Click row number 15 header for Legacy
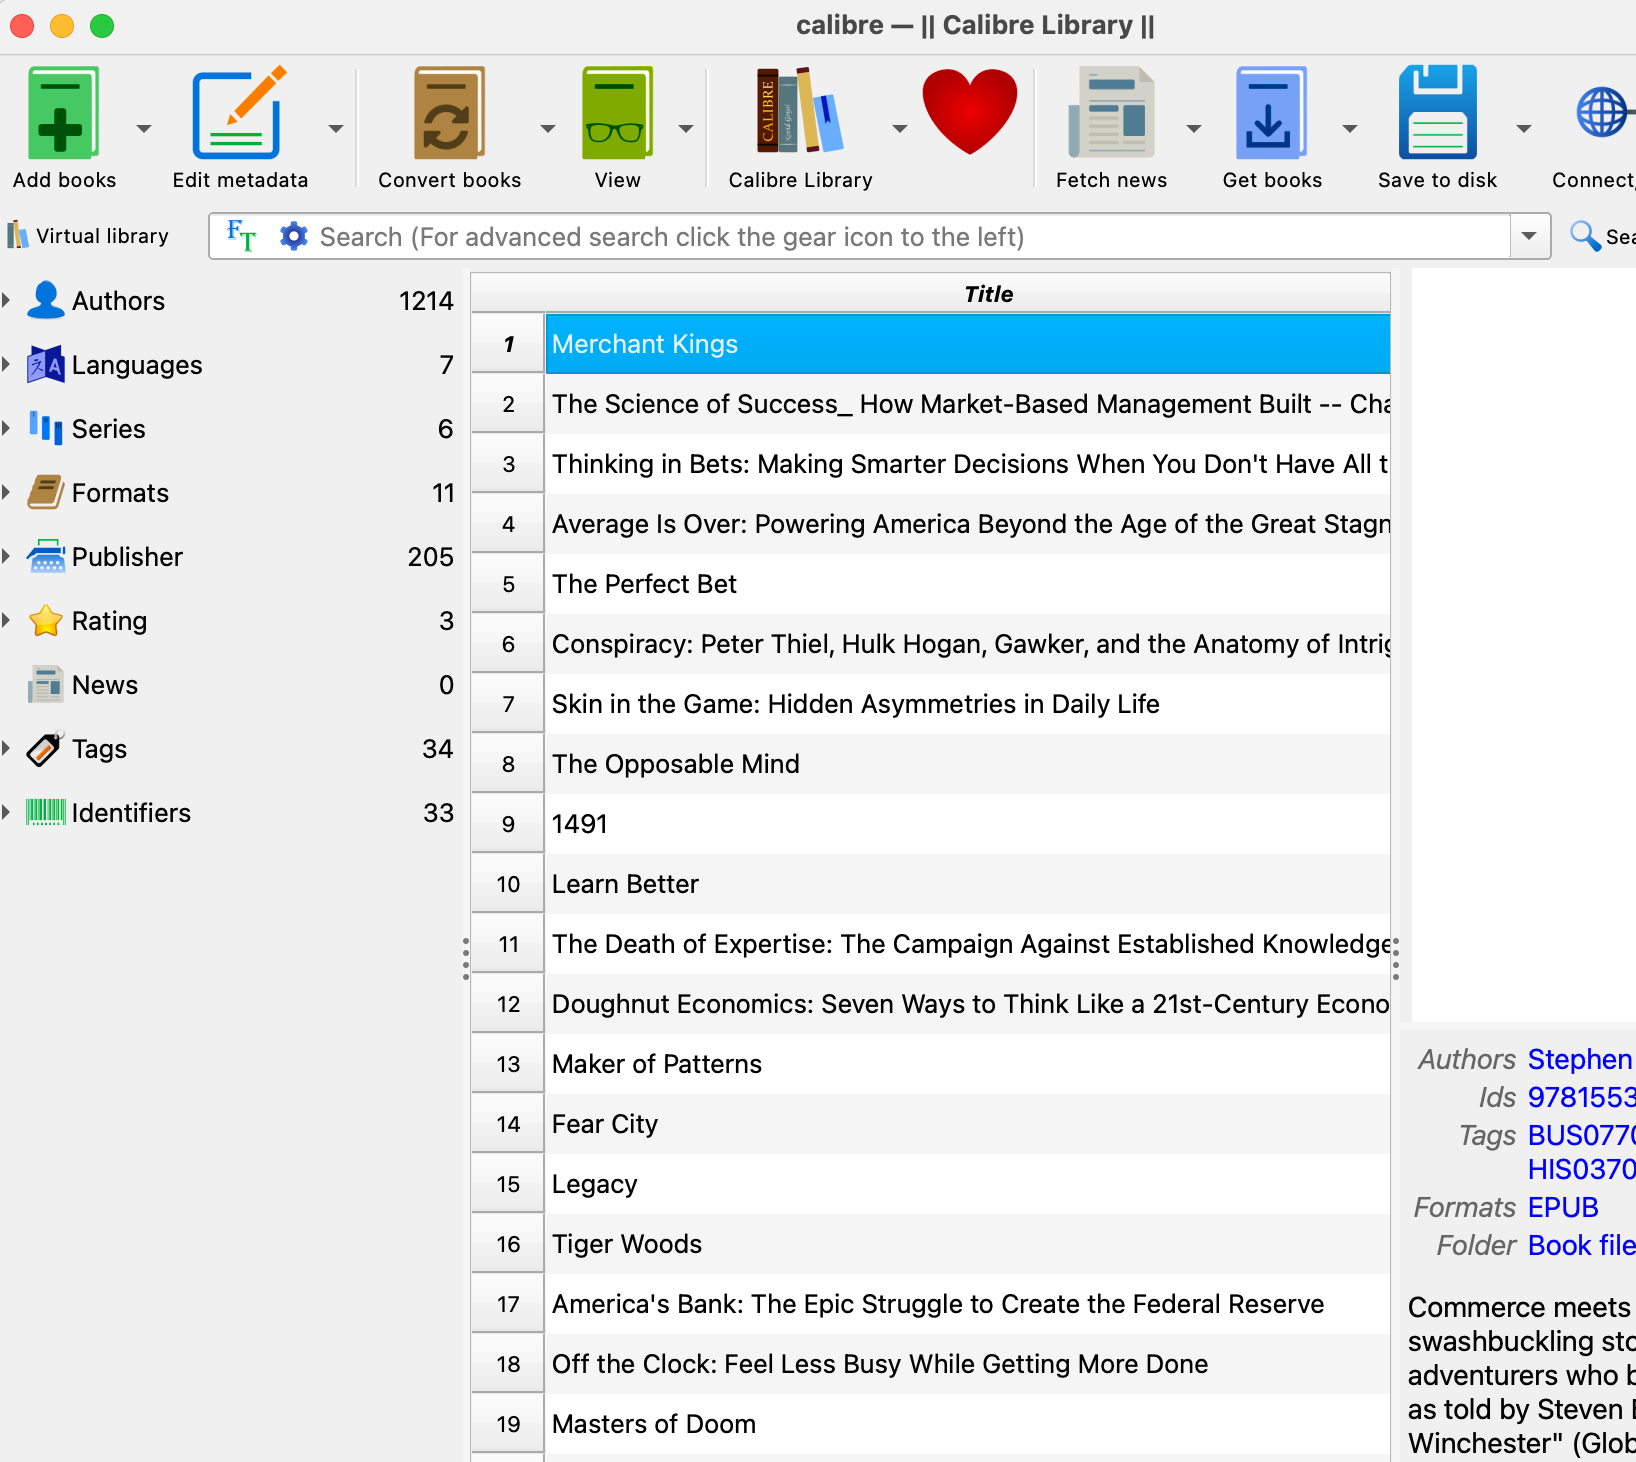The height and width of the screenshot is (1462, 1636). pyautogui.click(x=508, y=1184)
